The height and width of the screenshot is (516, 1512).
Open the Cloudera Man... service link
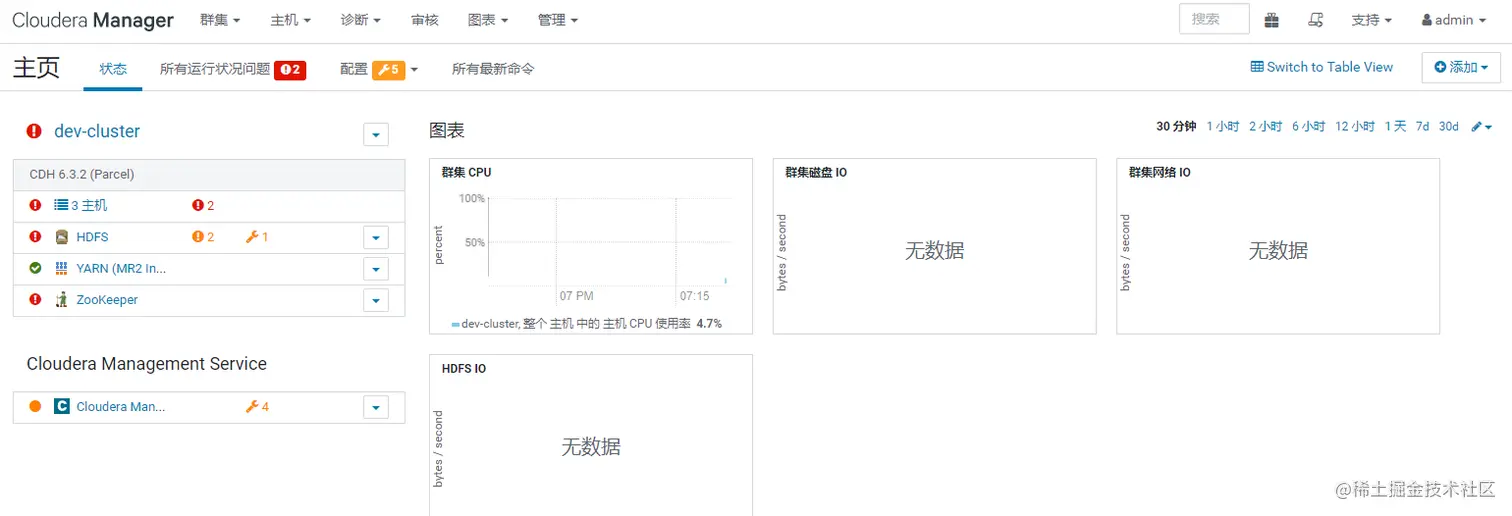pyautogui.click(x=120, y=406)
